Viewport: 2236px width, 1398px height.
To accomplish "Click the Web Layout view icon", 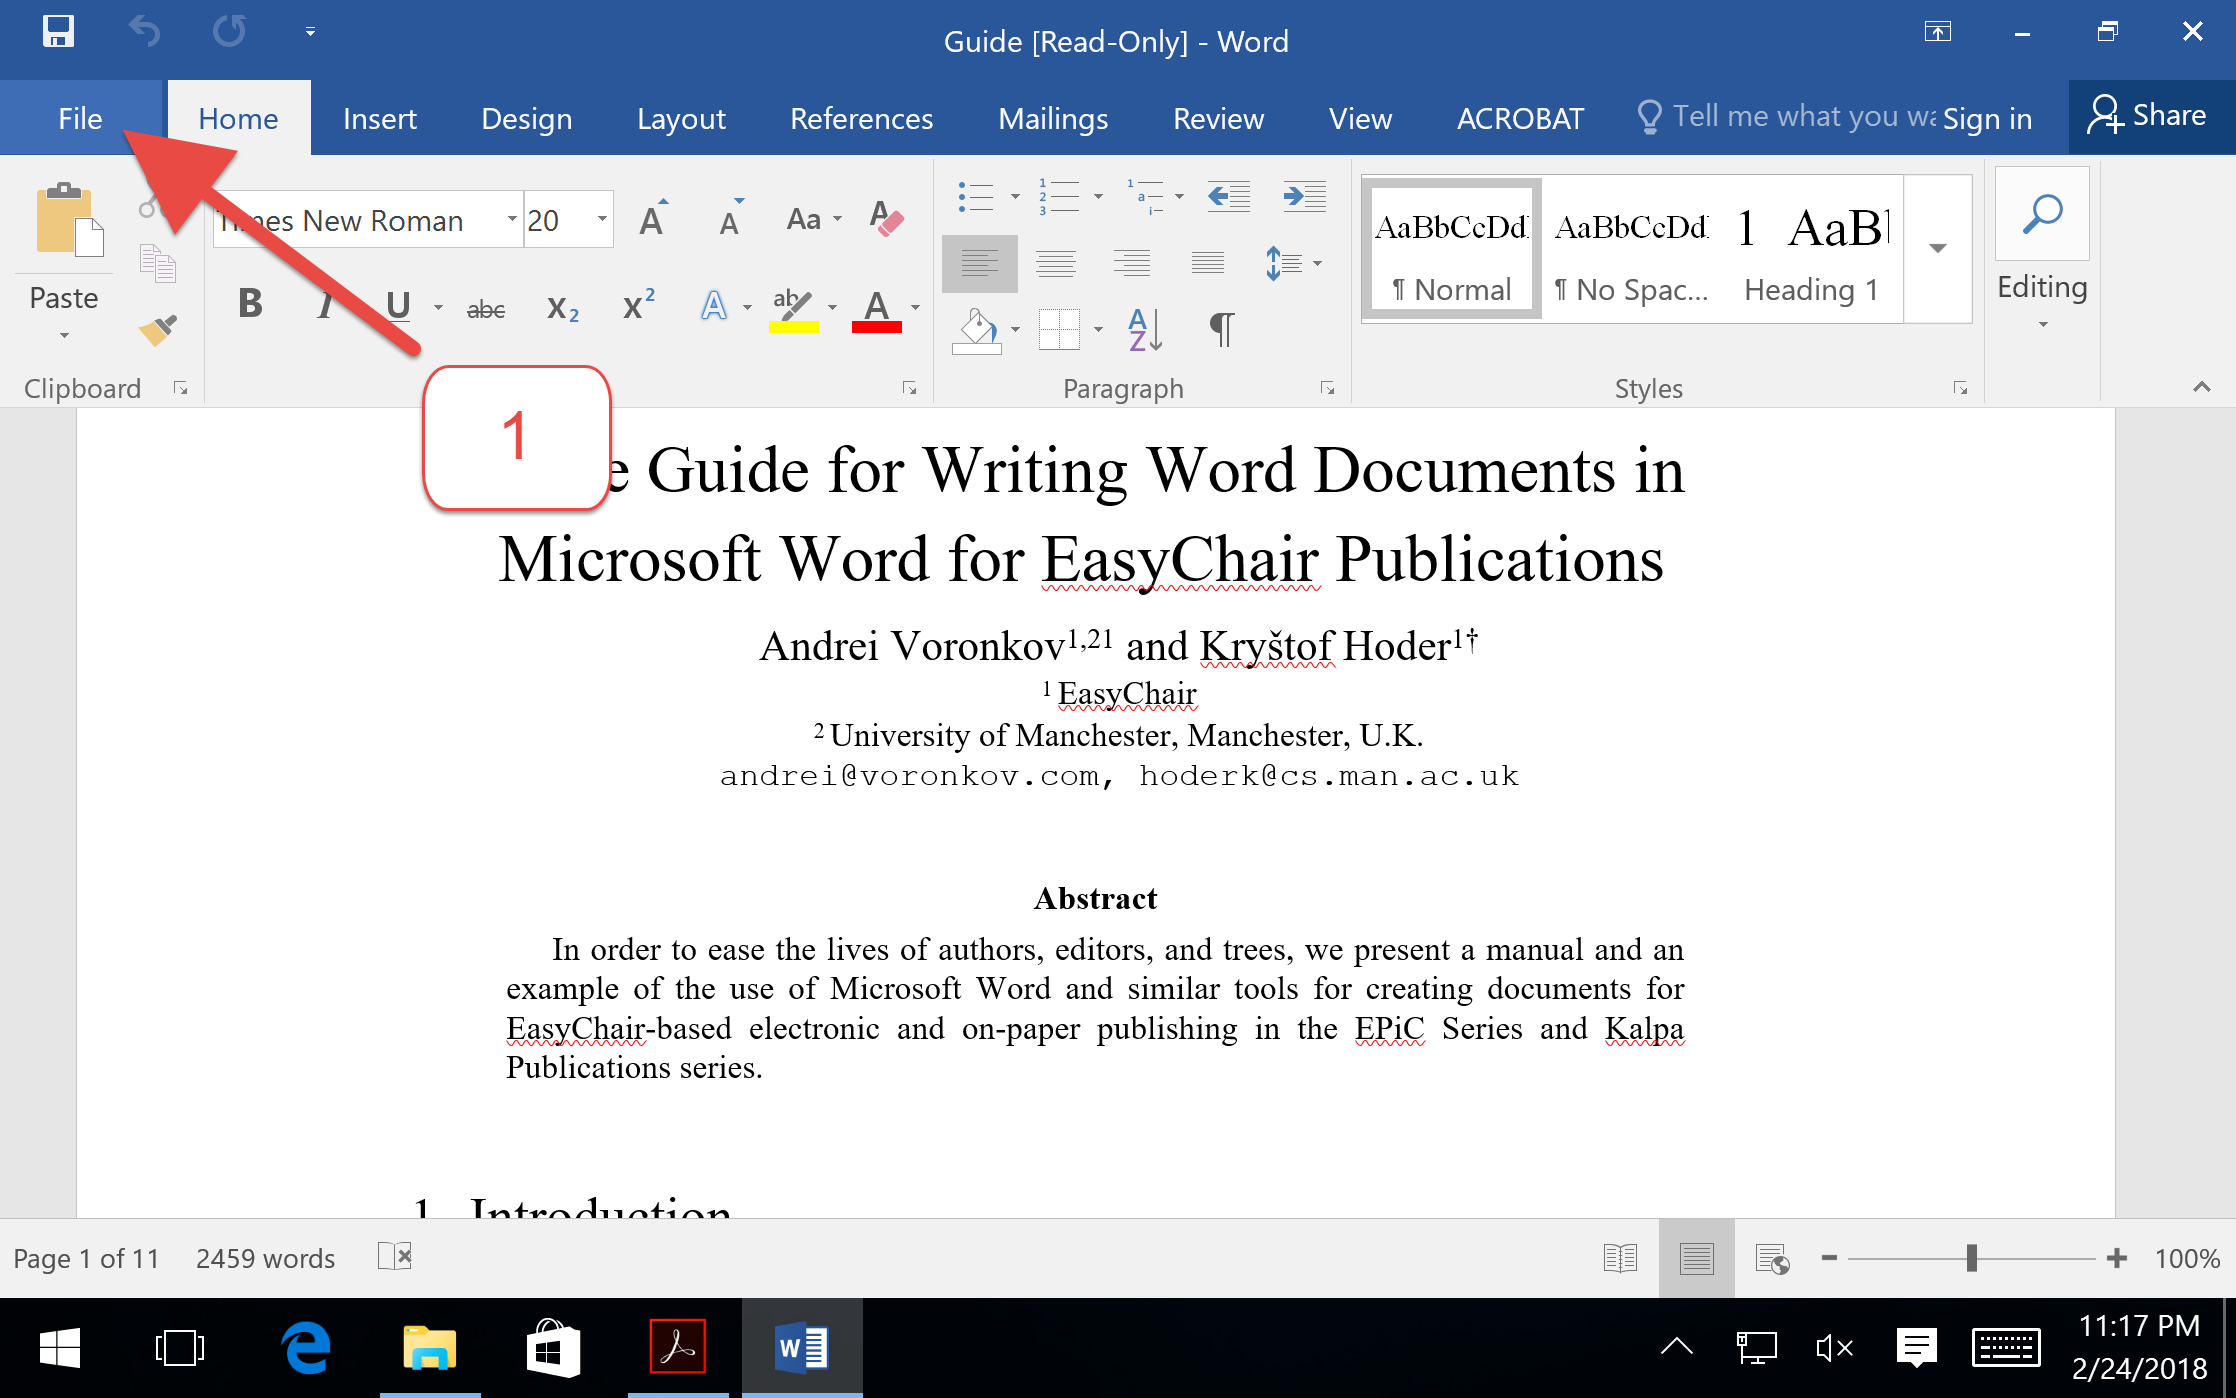I will click(x=1772, y=1258).
